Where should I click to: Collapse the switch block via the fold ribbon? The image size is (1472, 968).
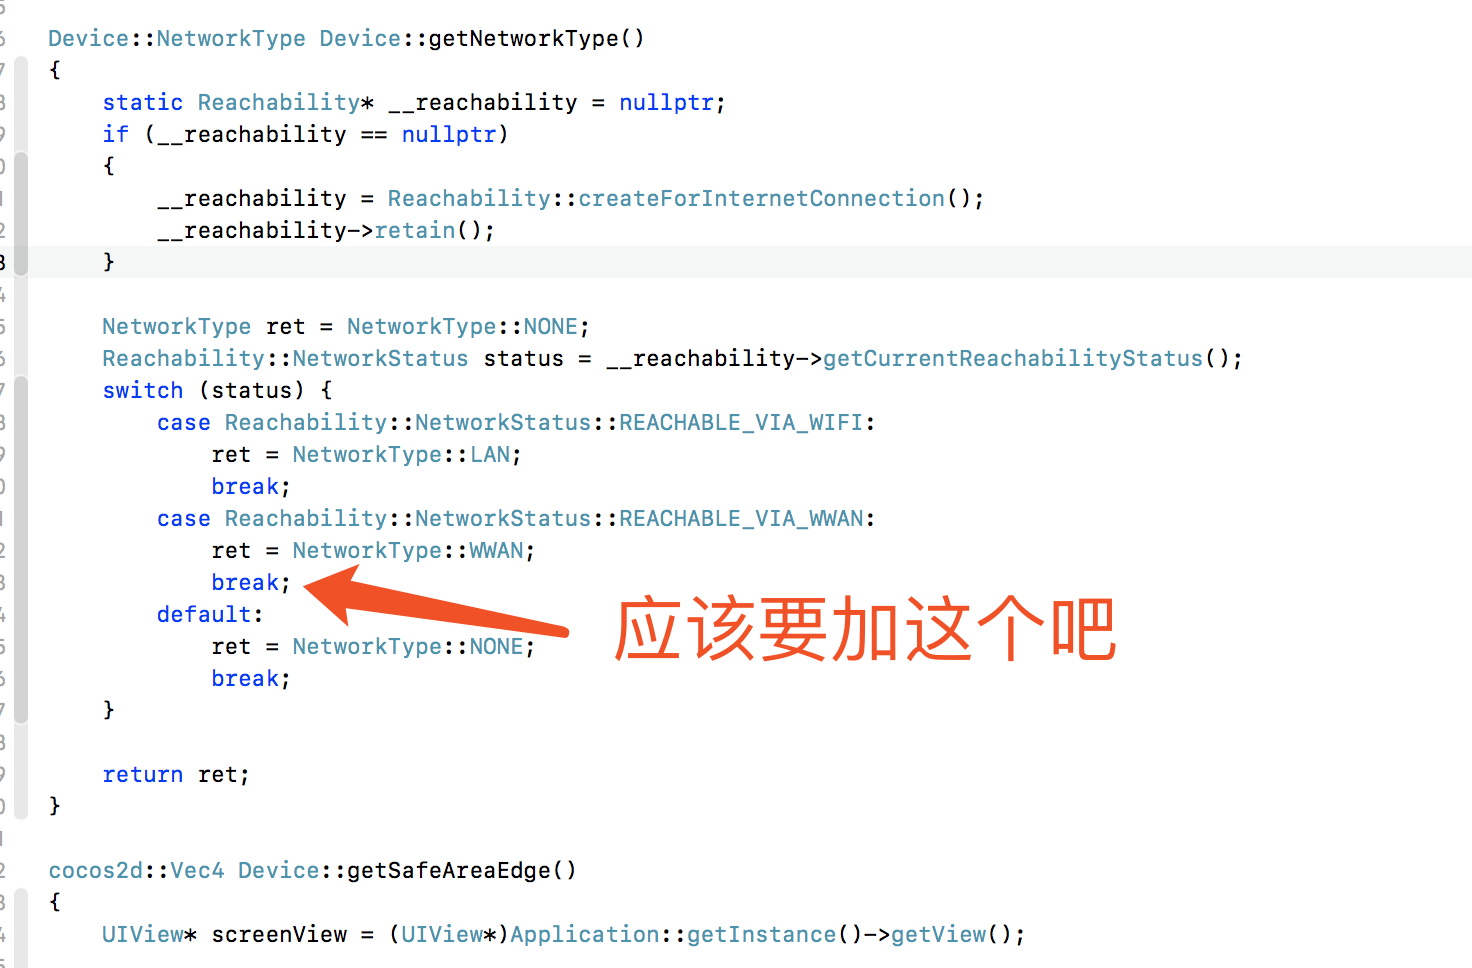[21, 550]
